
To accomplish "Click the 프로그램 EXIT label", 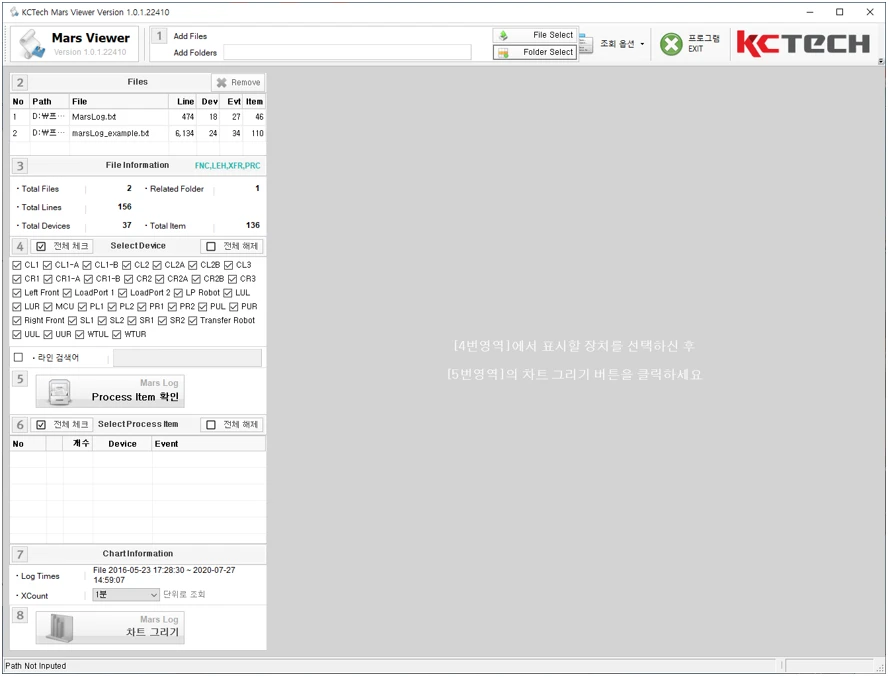I will [703, 44].
